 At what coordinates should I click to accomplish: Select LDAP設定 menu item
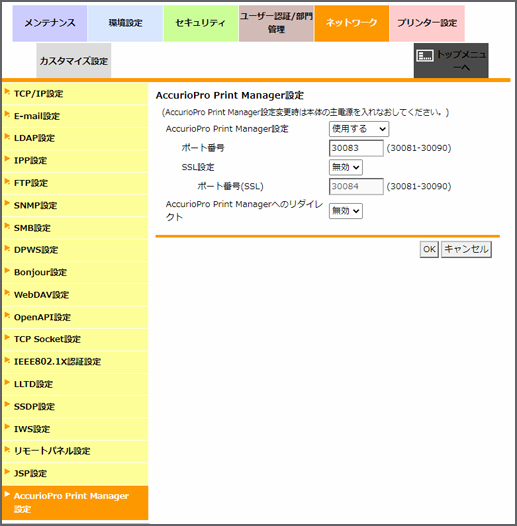tap(75, 138)
